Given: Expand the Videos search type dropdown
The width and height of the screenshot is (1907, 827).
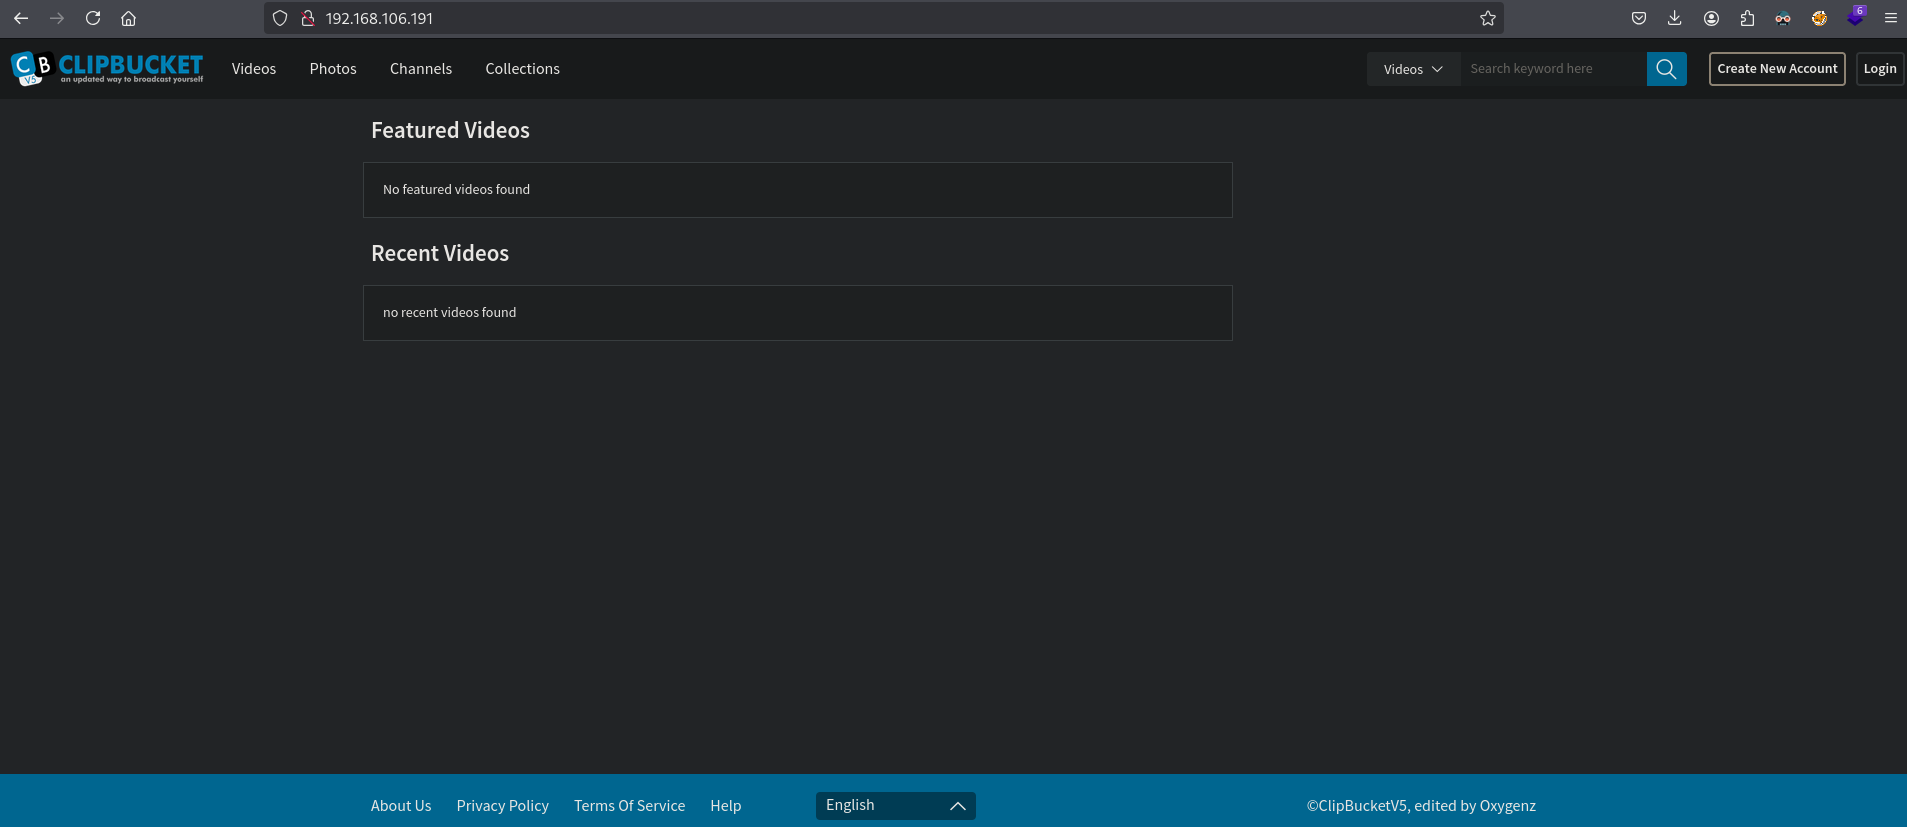Looking at the screenshot, I should click(x=1413, y=69).
